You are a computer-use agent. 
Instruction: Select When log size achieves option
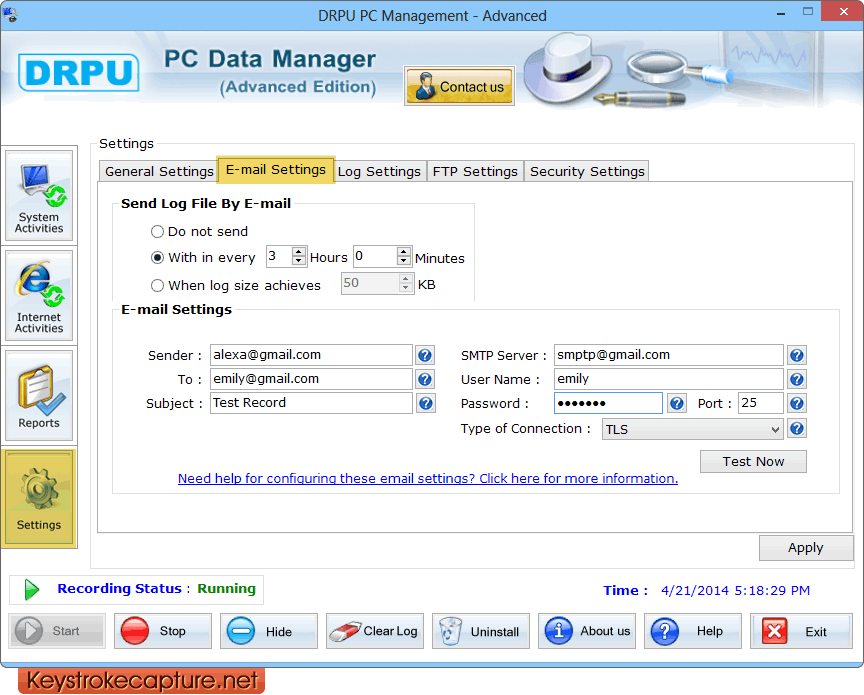[x=158, y=285]
